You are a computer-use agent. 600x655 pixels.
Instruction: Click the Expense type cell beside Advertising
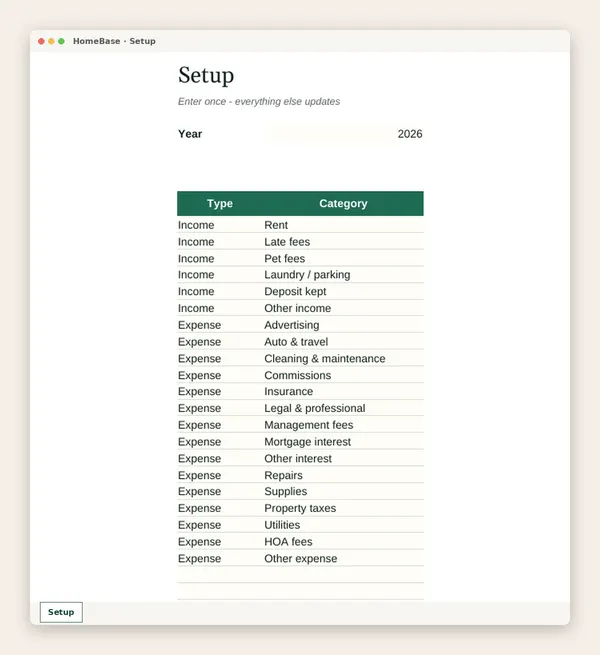click(x=220, y=325)
